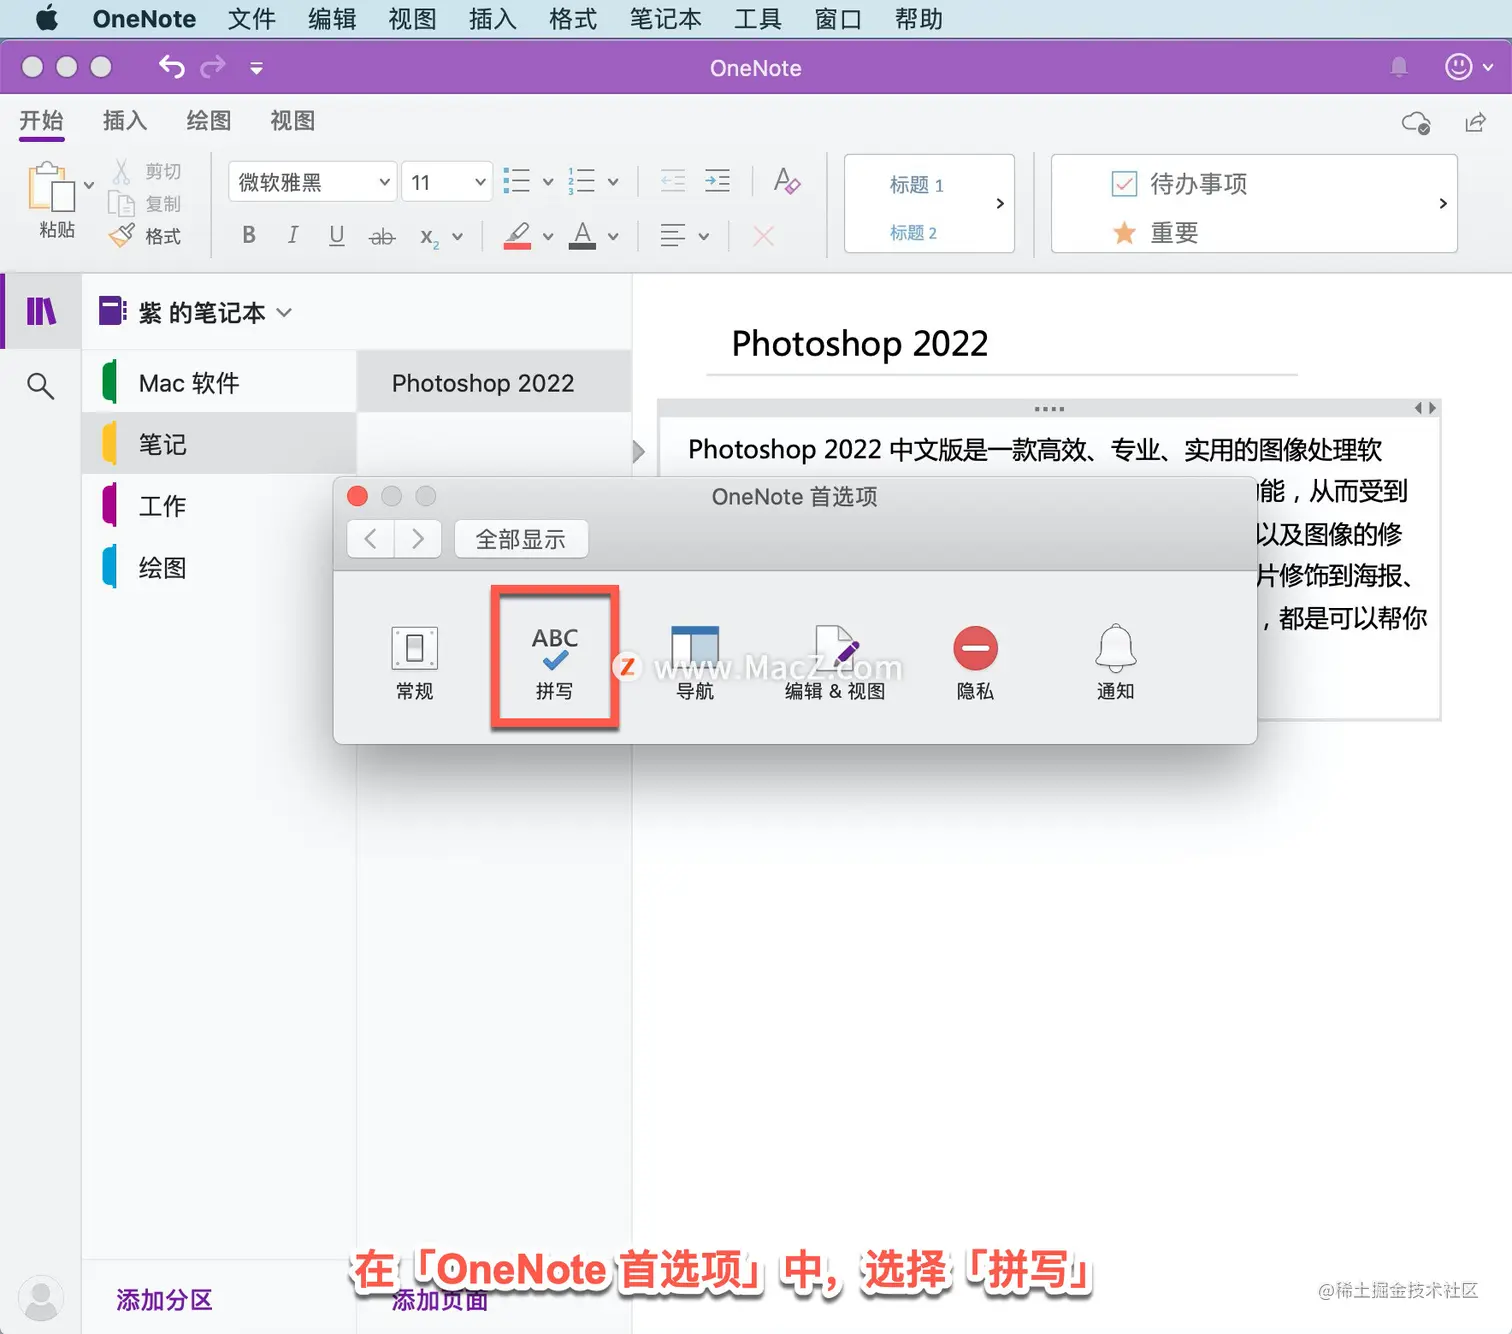This screenshot has width=1512, height=1334.
Task: Open the quick access toolbar customize arrow
Action: (x=257, y=68)
